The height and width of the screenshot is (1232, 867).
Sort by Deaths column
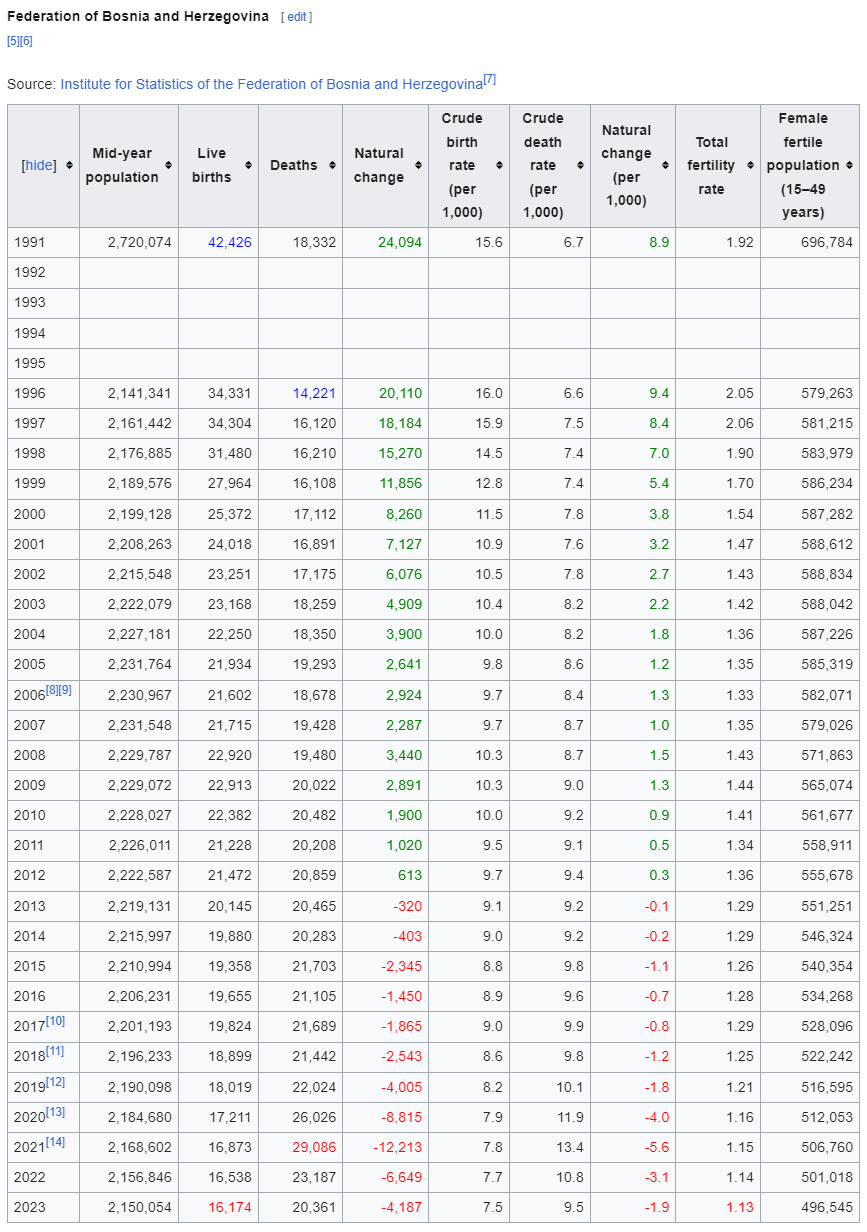click(332, 166)
